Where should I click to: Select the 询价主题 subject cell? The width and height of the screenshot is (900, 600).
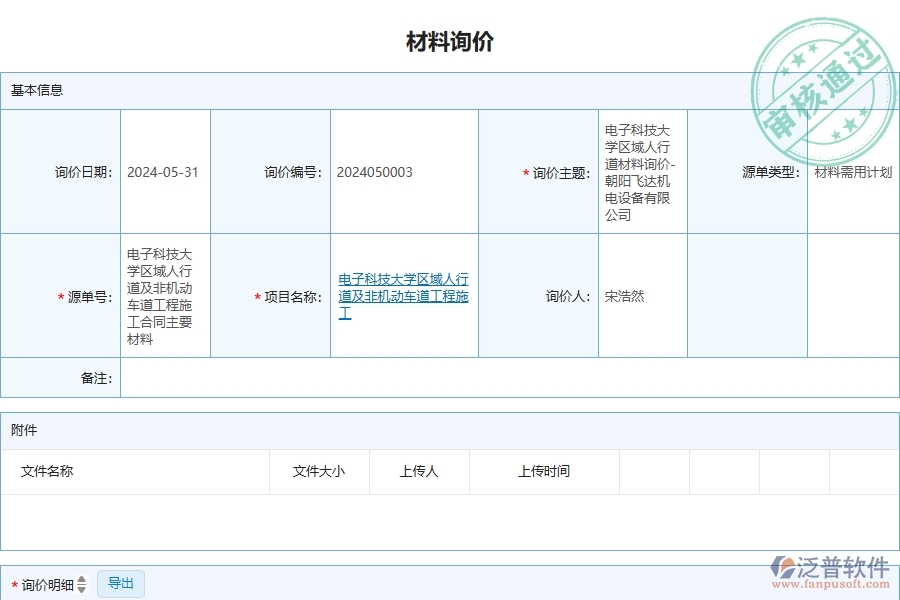(x=641, y=171)
